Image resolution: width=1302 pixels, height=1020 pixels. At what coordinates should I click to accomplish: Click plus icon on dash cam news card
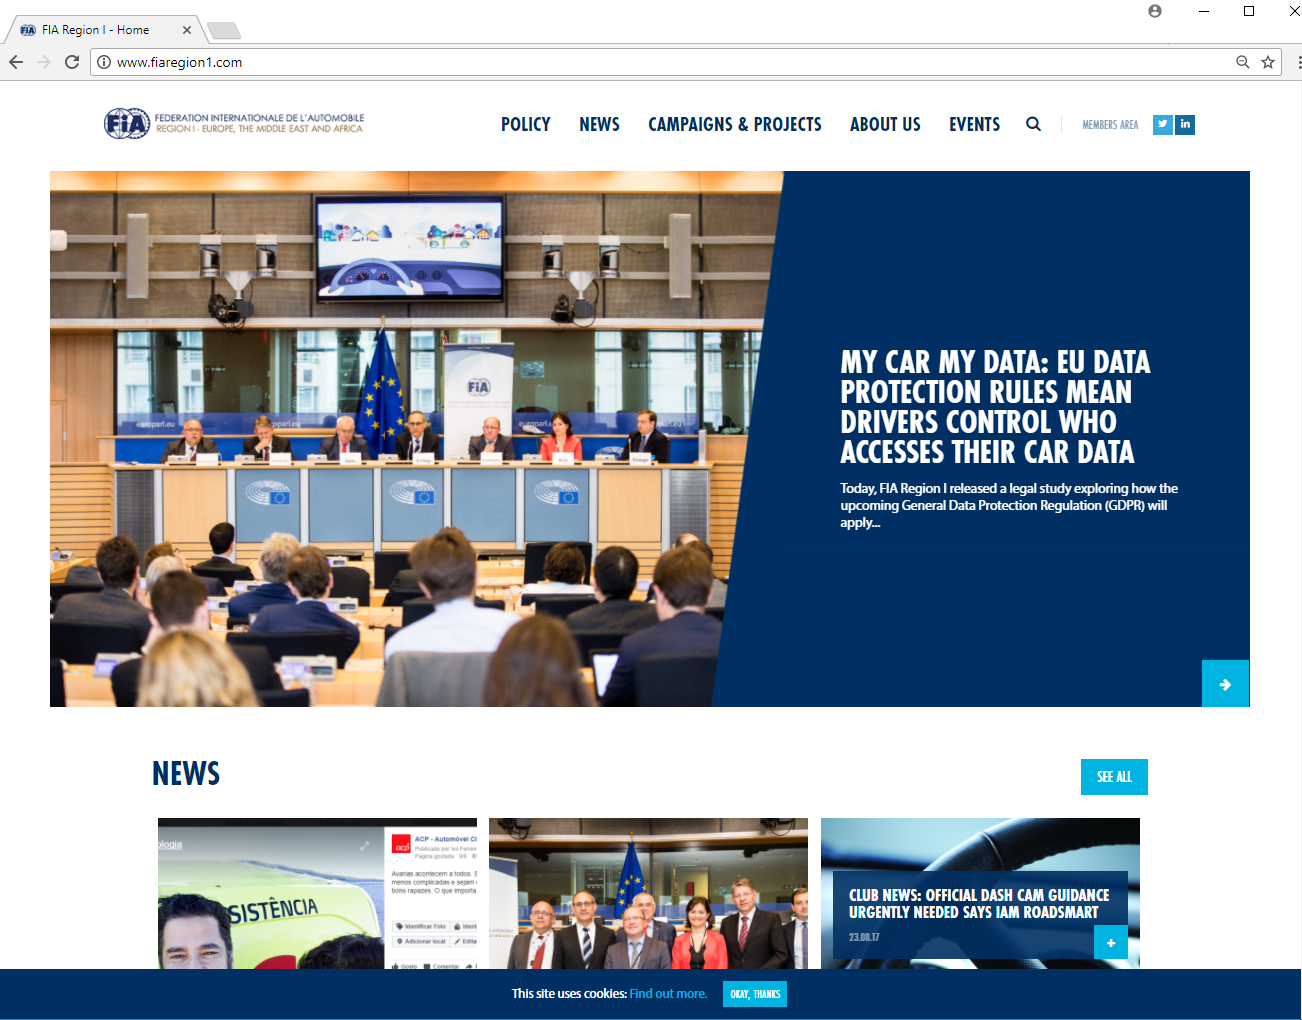1111,942
